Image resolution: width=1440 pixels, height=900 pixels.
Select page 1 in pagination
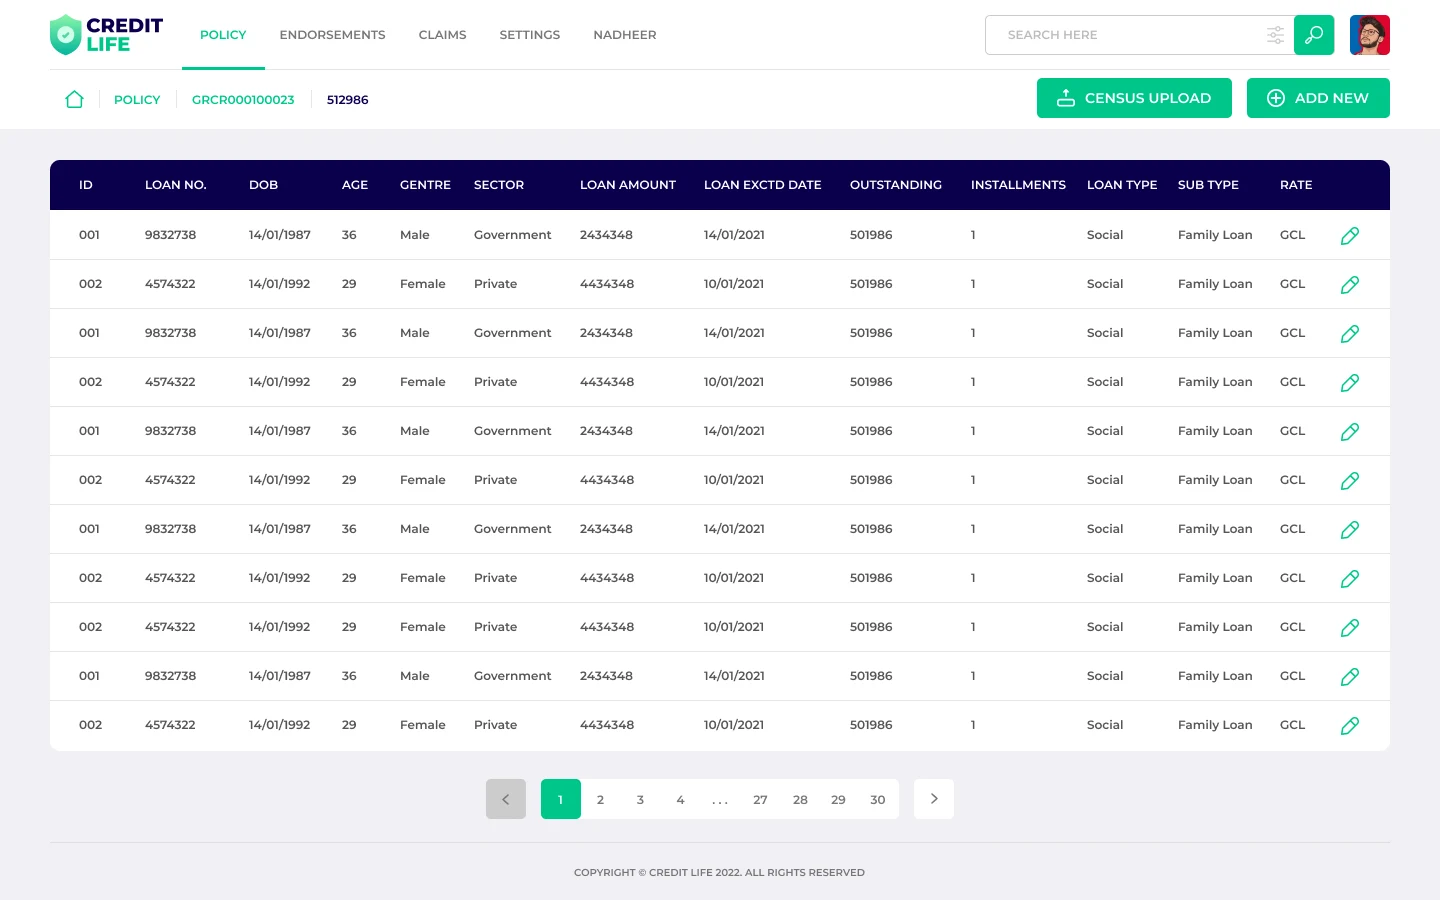tap(561, 799)
